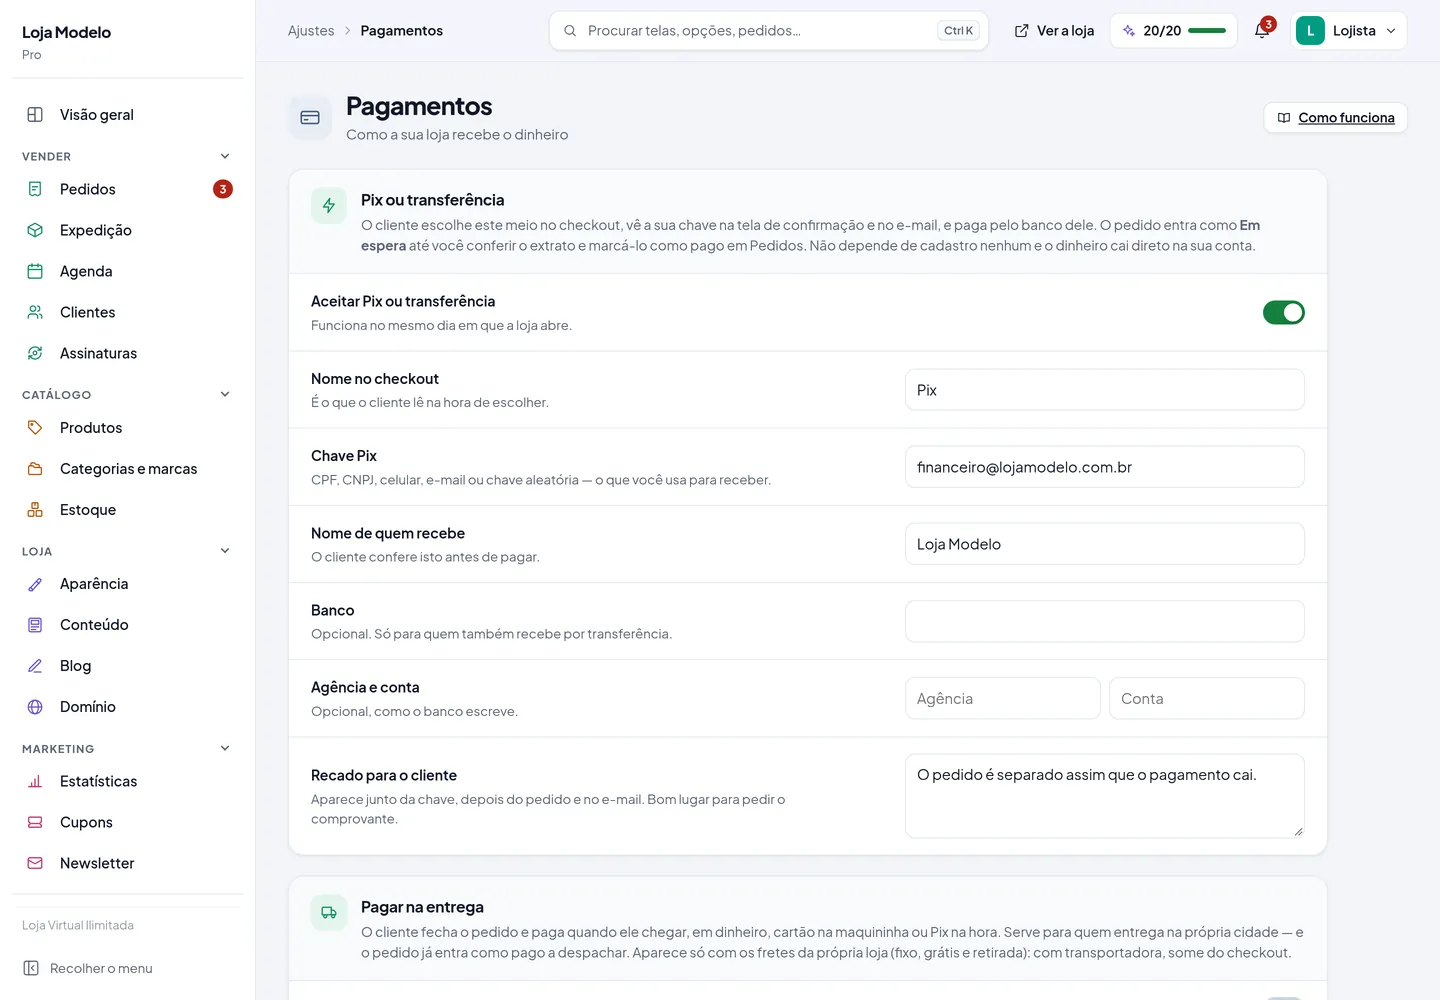Image resolution: width=1440 pixels, height=1000 pixels.
Task: Collapse the CATÁLOGO sidebar section
Action: [225, 394]
